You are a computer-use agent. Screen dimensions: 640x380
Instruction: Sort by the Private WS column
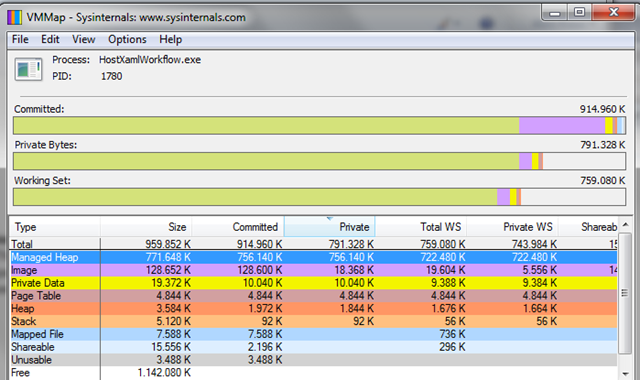(x=512, y=227)
